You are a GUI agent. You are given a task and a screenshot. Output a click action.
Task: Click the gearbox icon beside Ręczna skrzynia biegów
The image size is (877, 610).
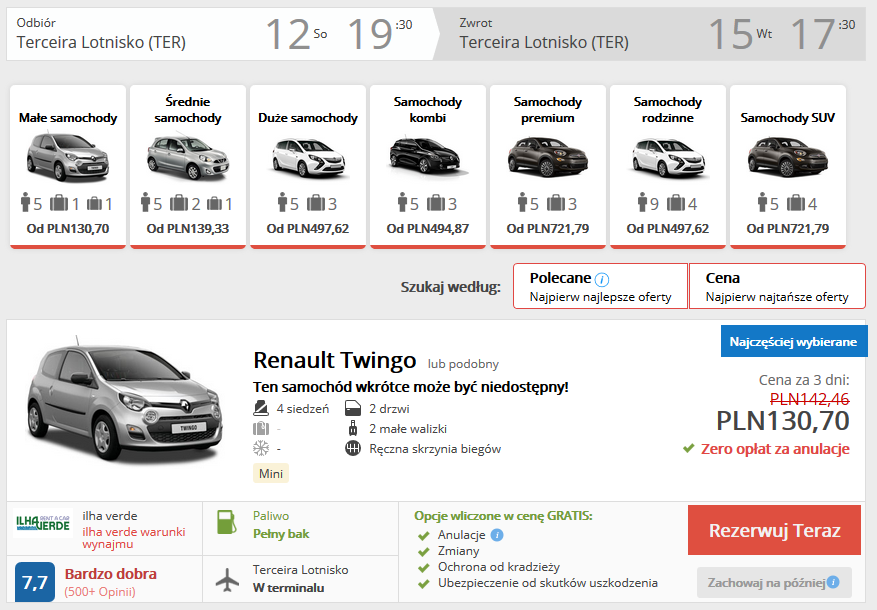point(353,448)
